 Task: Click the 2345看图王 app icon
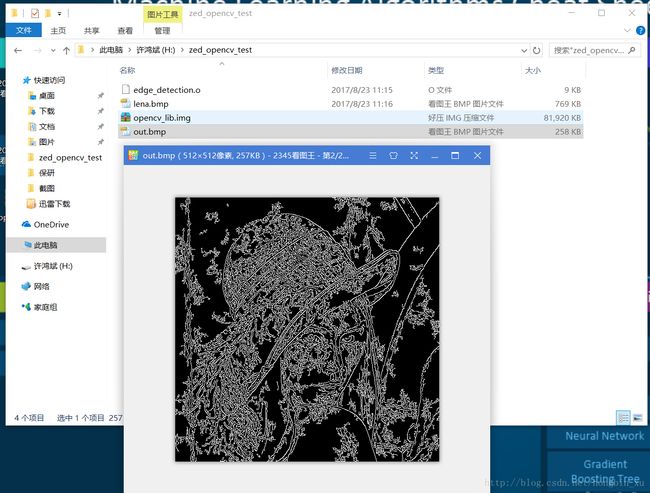pyautogui.click(x=133, y=155)
